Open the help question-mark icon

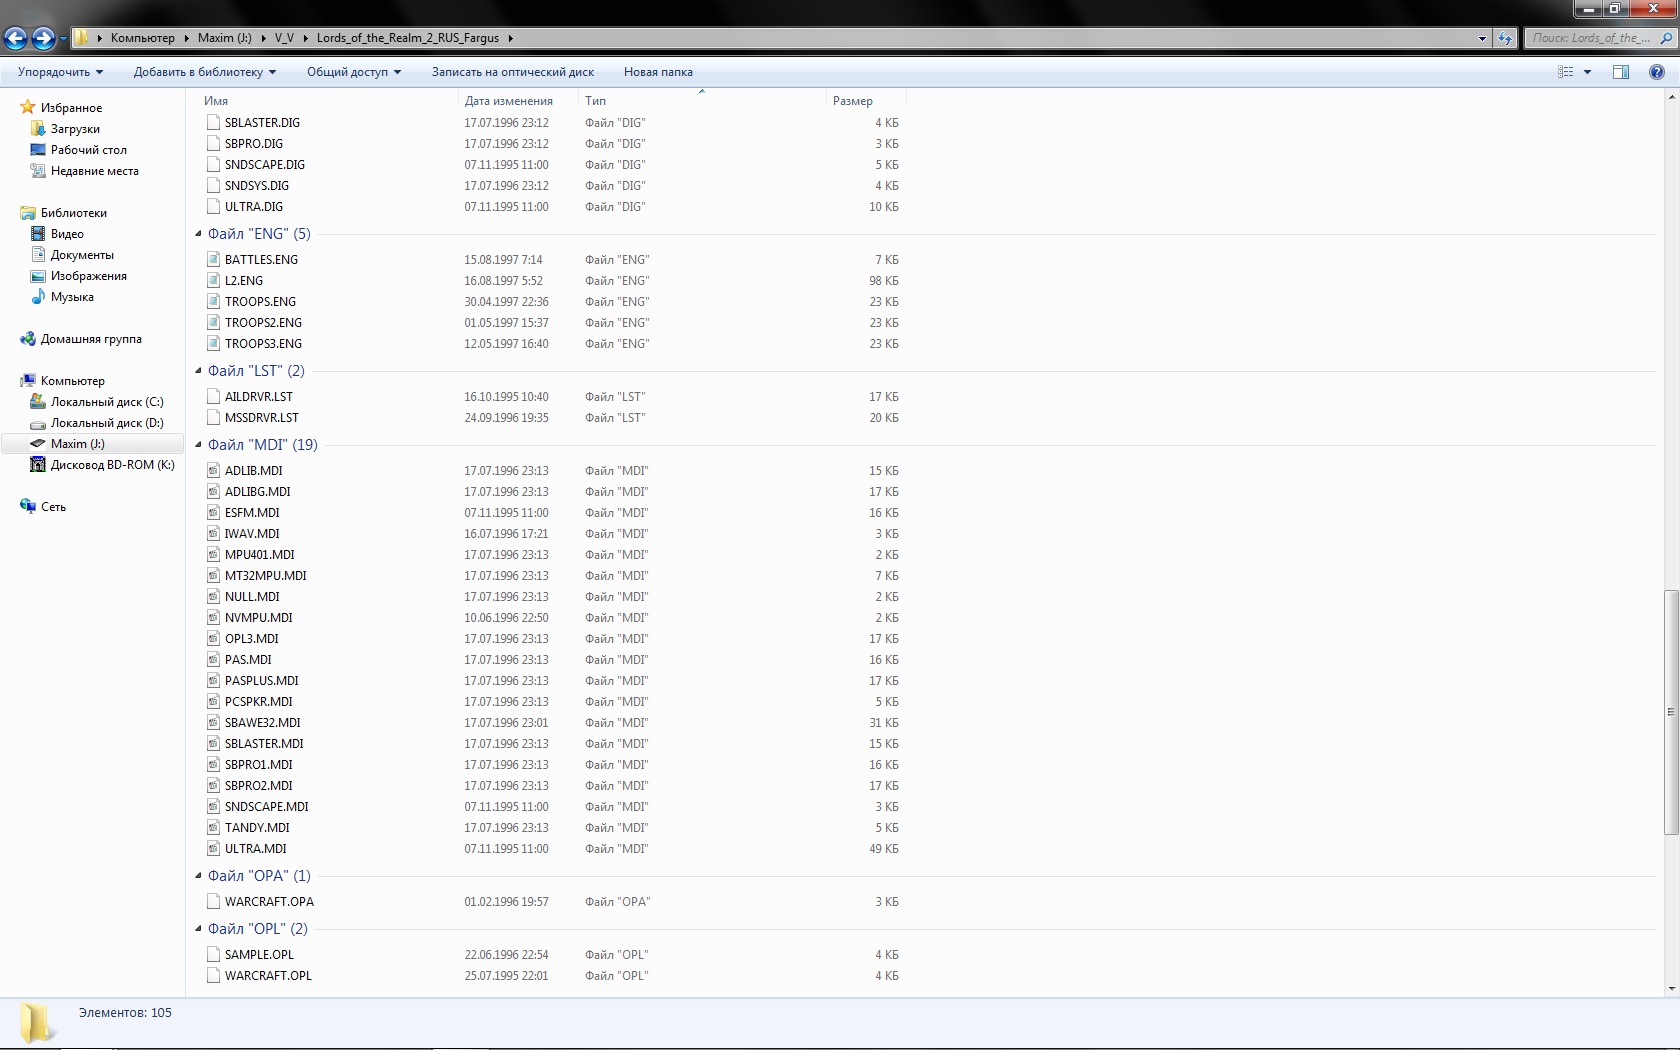[x=1656, y=72]
